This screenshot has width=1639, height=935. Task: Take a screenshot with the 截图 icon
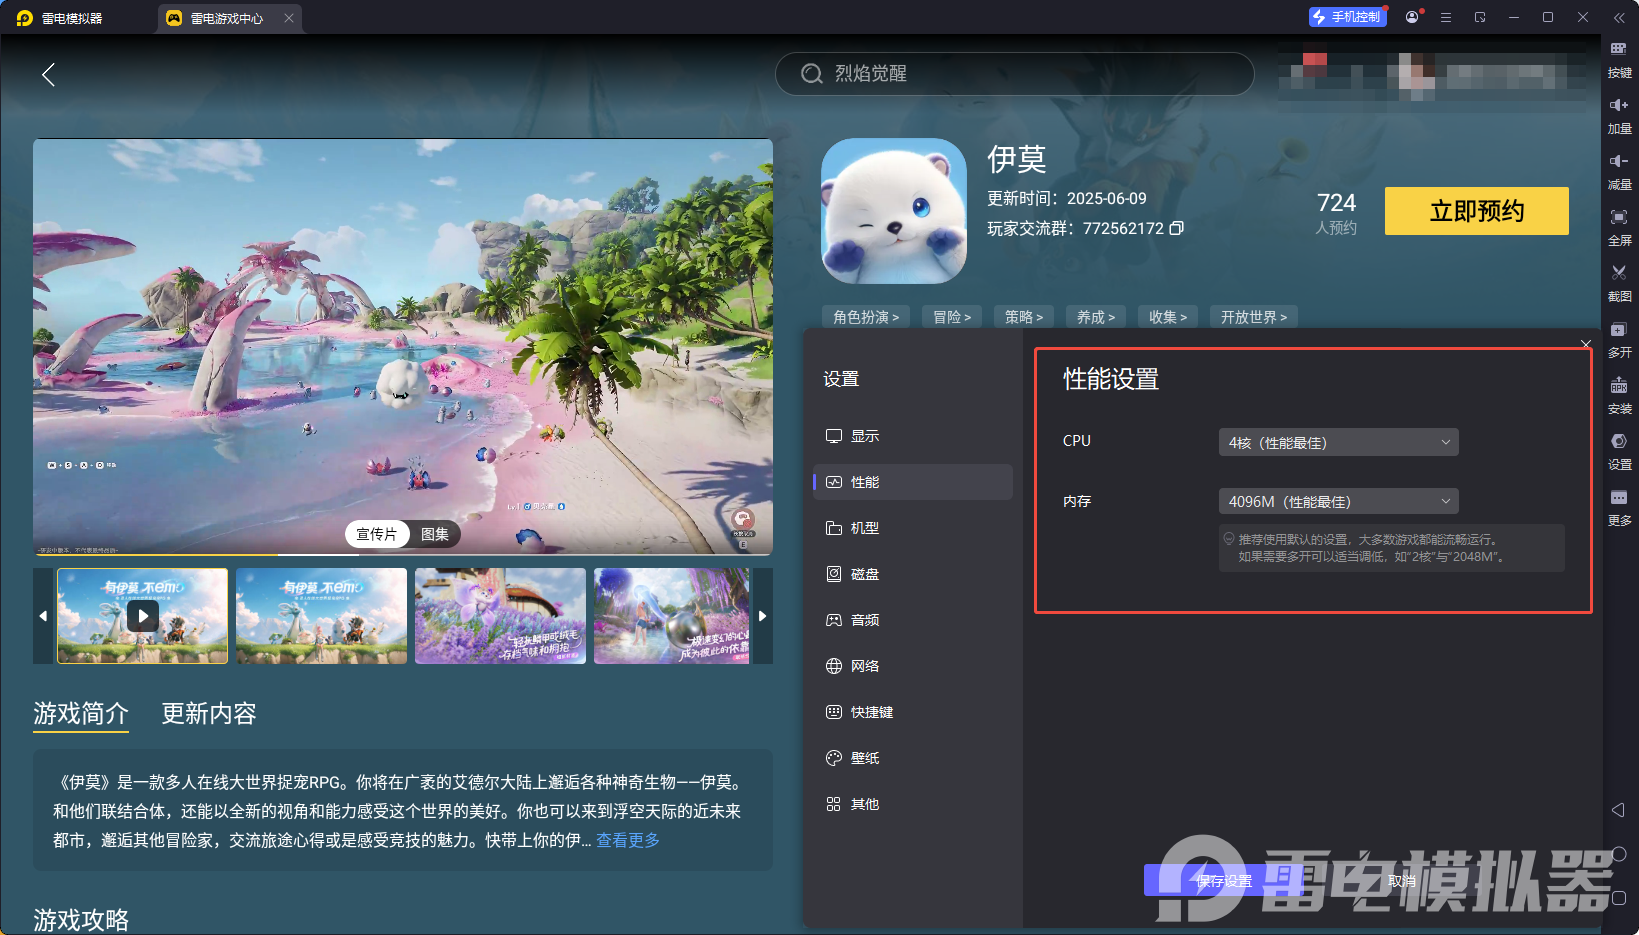(x=1620, y=284)
